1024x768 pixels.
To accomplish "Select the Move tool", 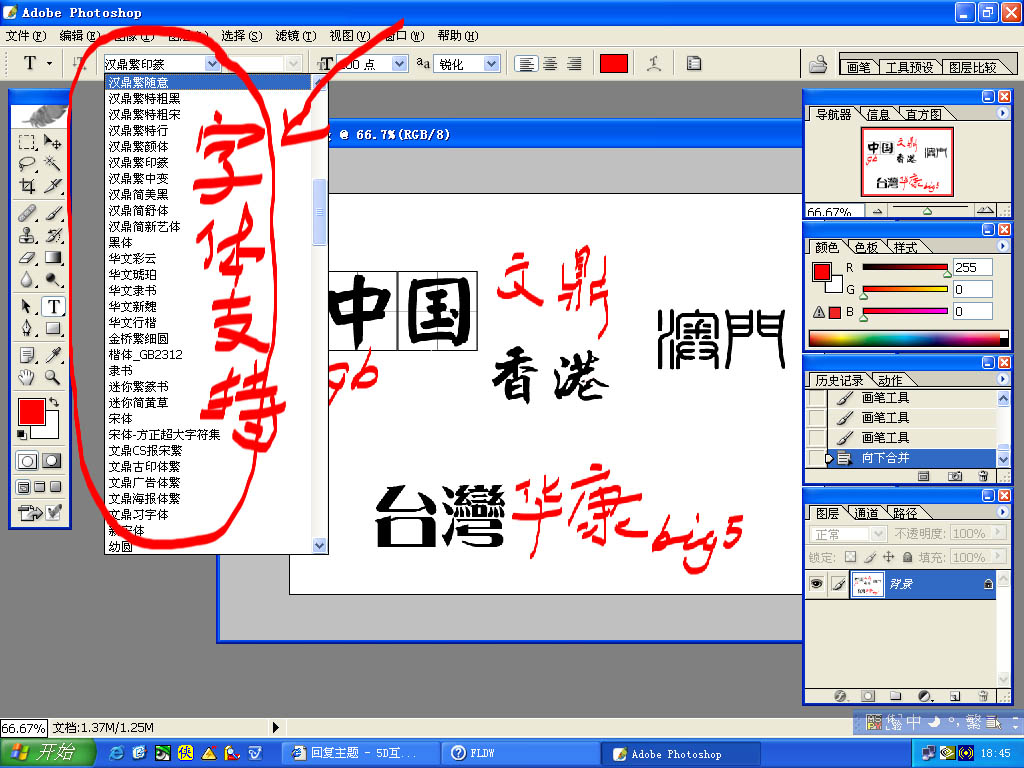I will [52, 142].
